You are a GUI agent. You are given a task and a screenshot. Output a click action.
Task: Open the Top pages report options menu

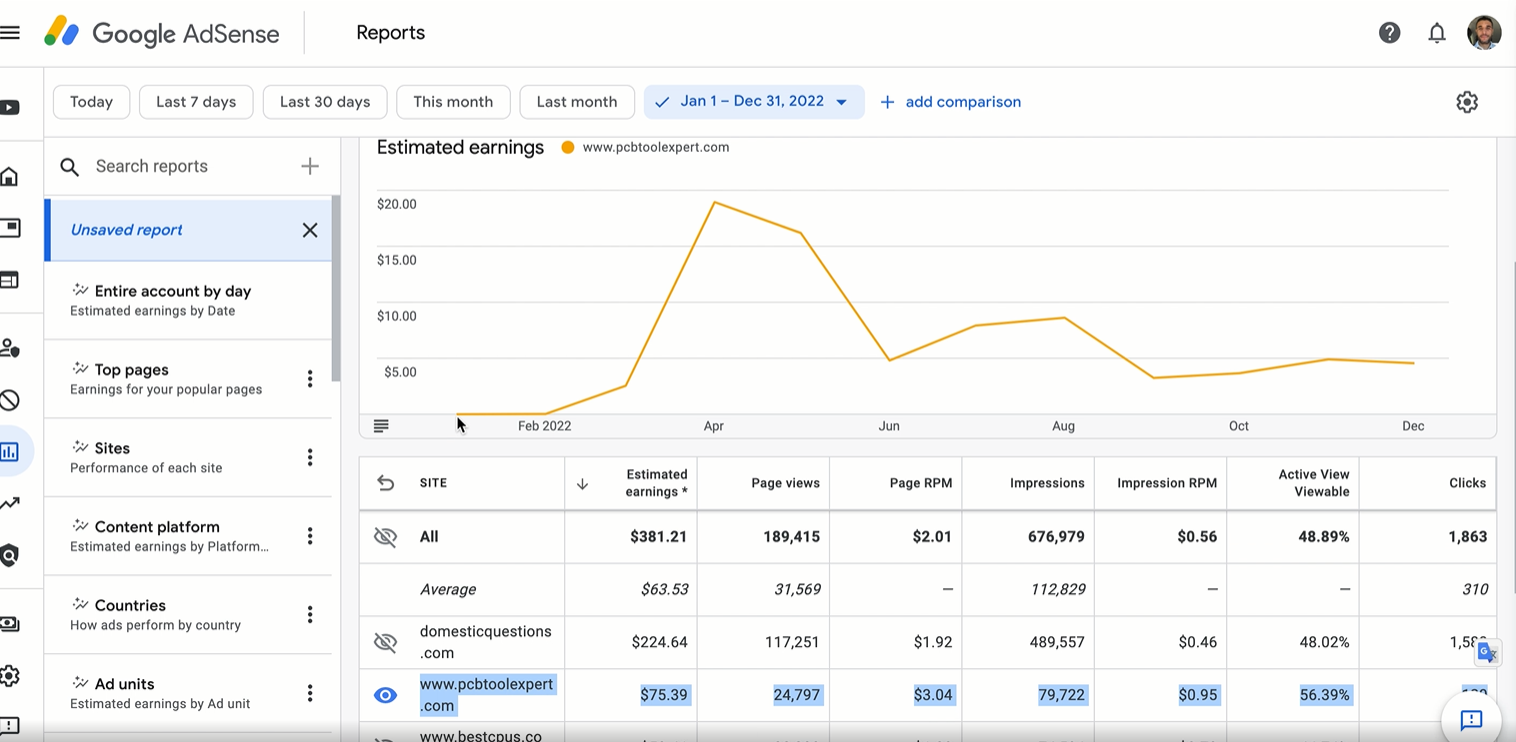click(310, 379)
